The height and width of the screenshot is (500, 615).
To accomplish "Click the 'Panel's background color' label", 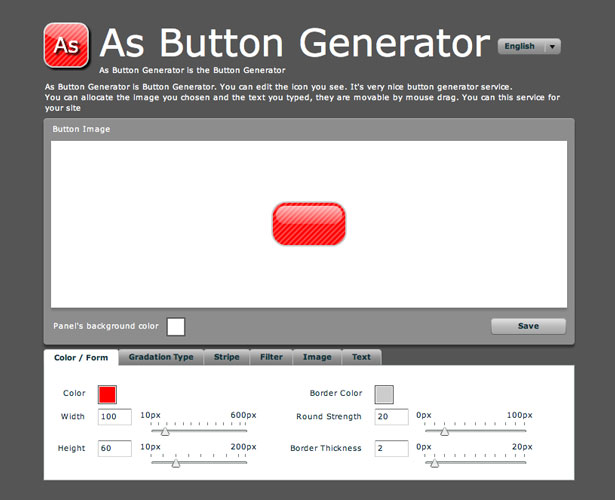I will (106, 326).
